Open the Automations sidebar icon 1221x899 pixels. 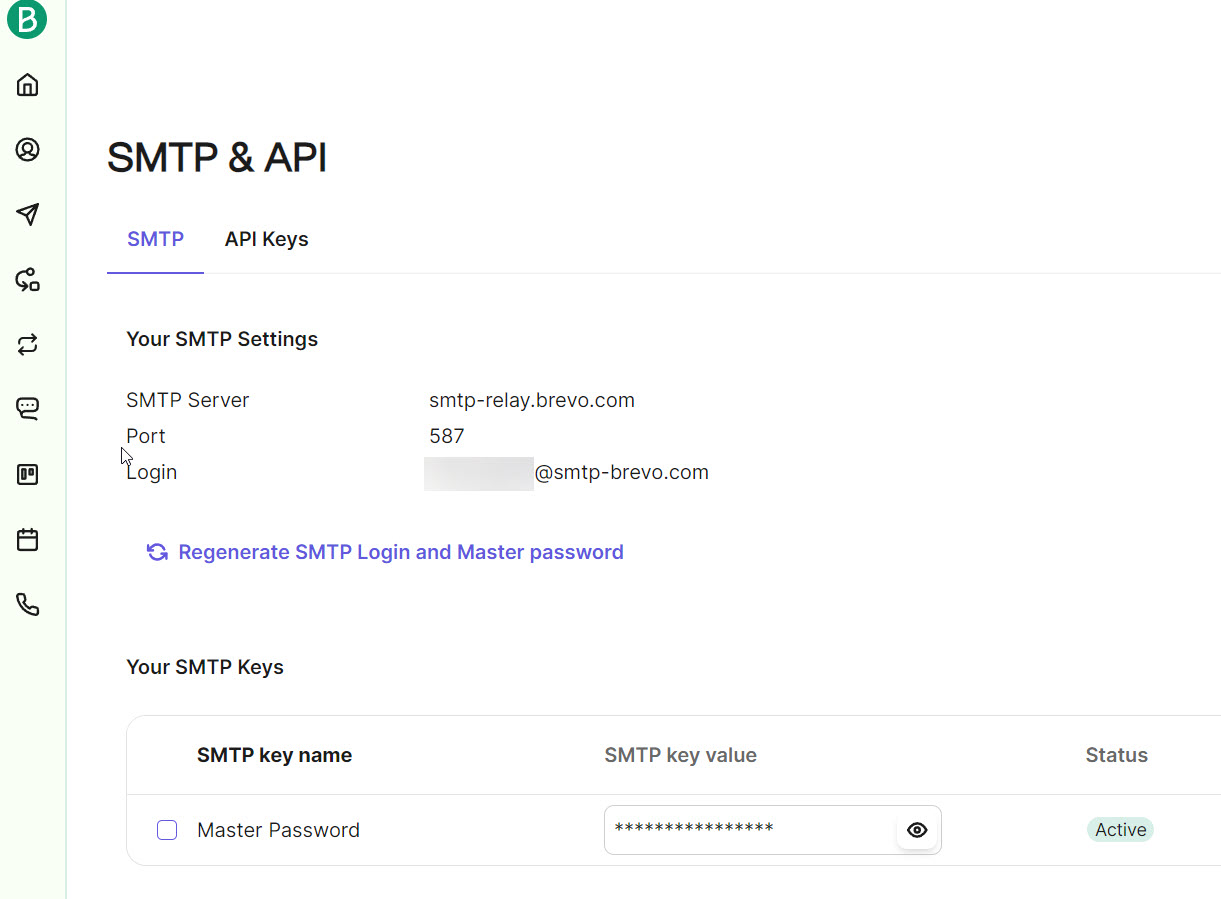28,280
